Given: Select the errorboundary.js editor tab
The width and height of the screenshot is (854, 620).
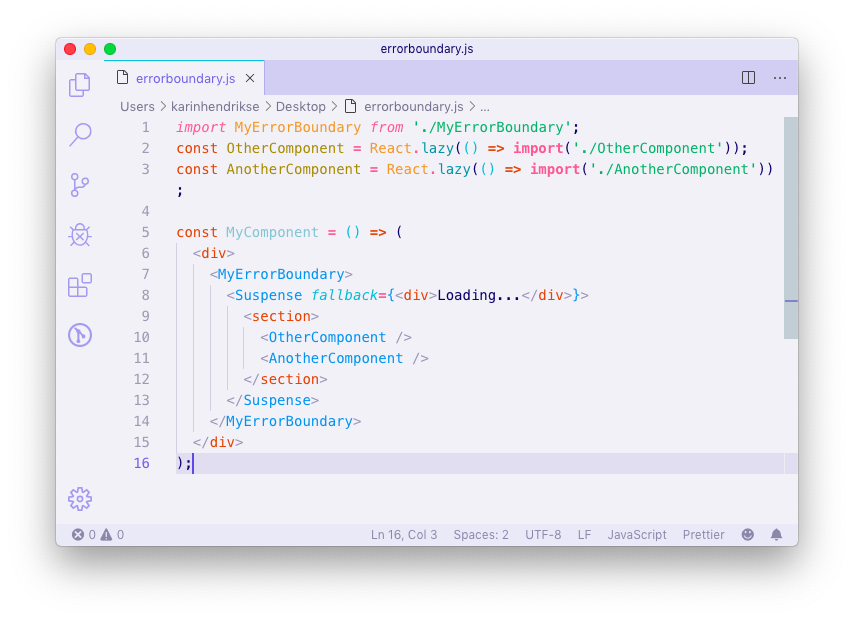Looking at the screenshot, I should click(x=185, y=78).
